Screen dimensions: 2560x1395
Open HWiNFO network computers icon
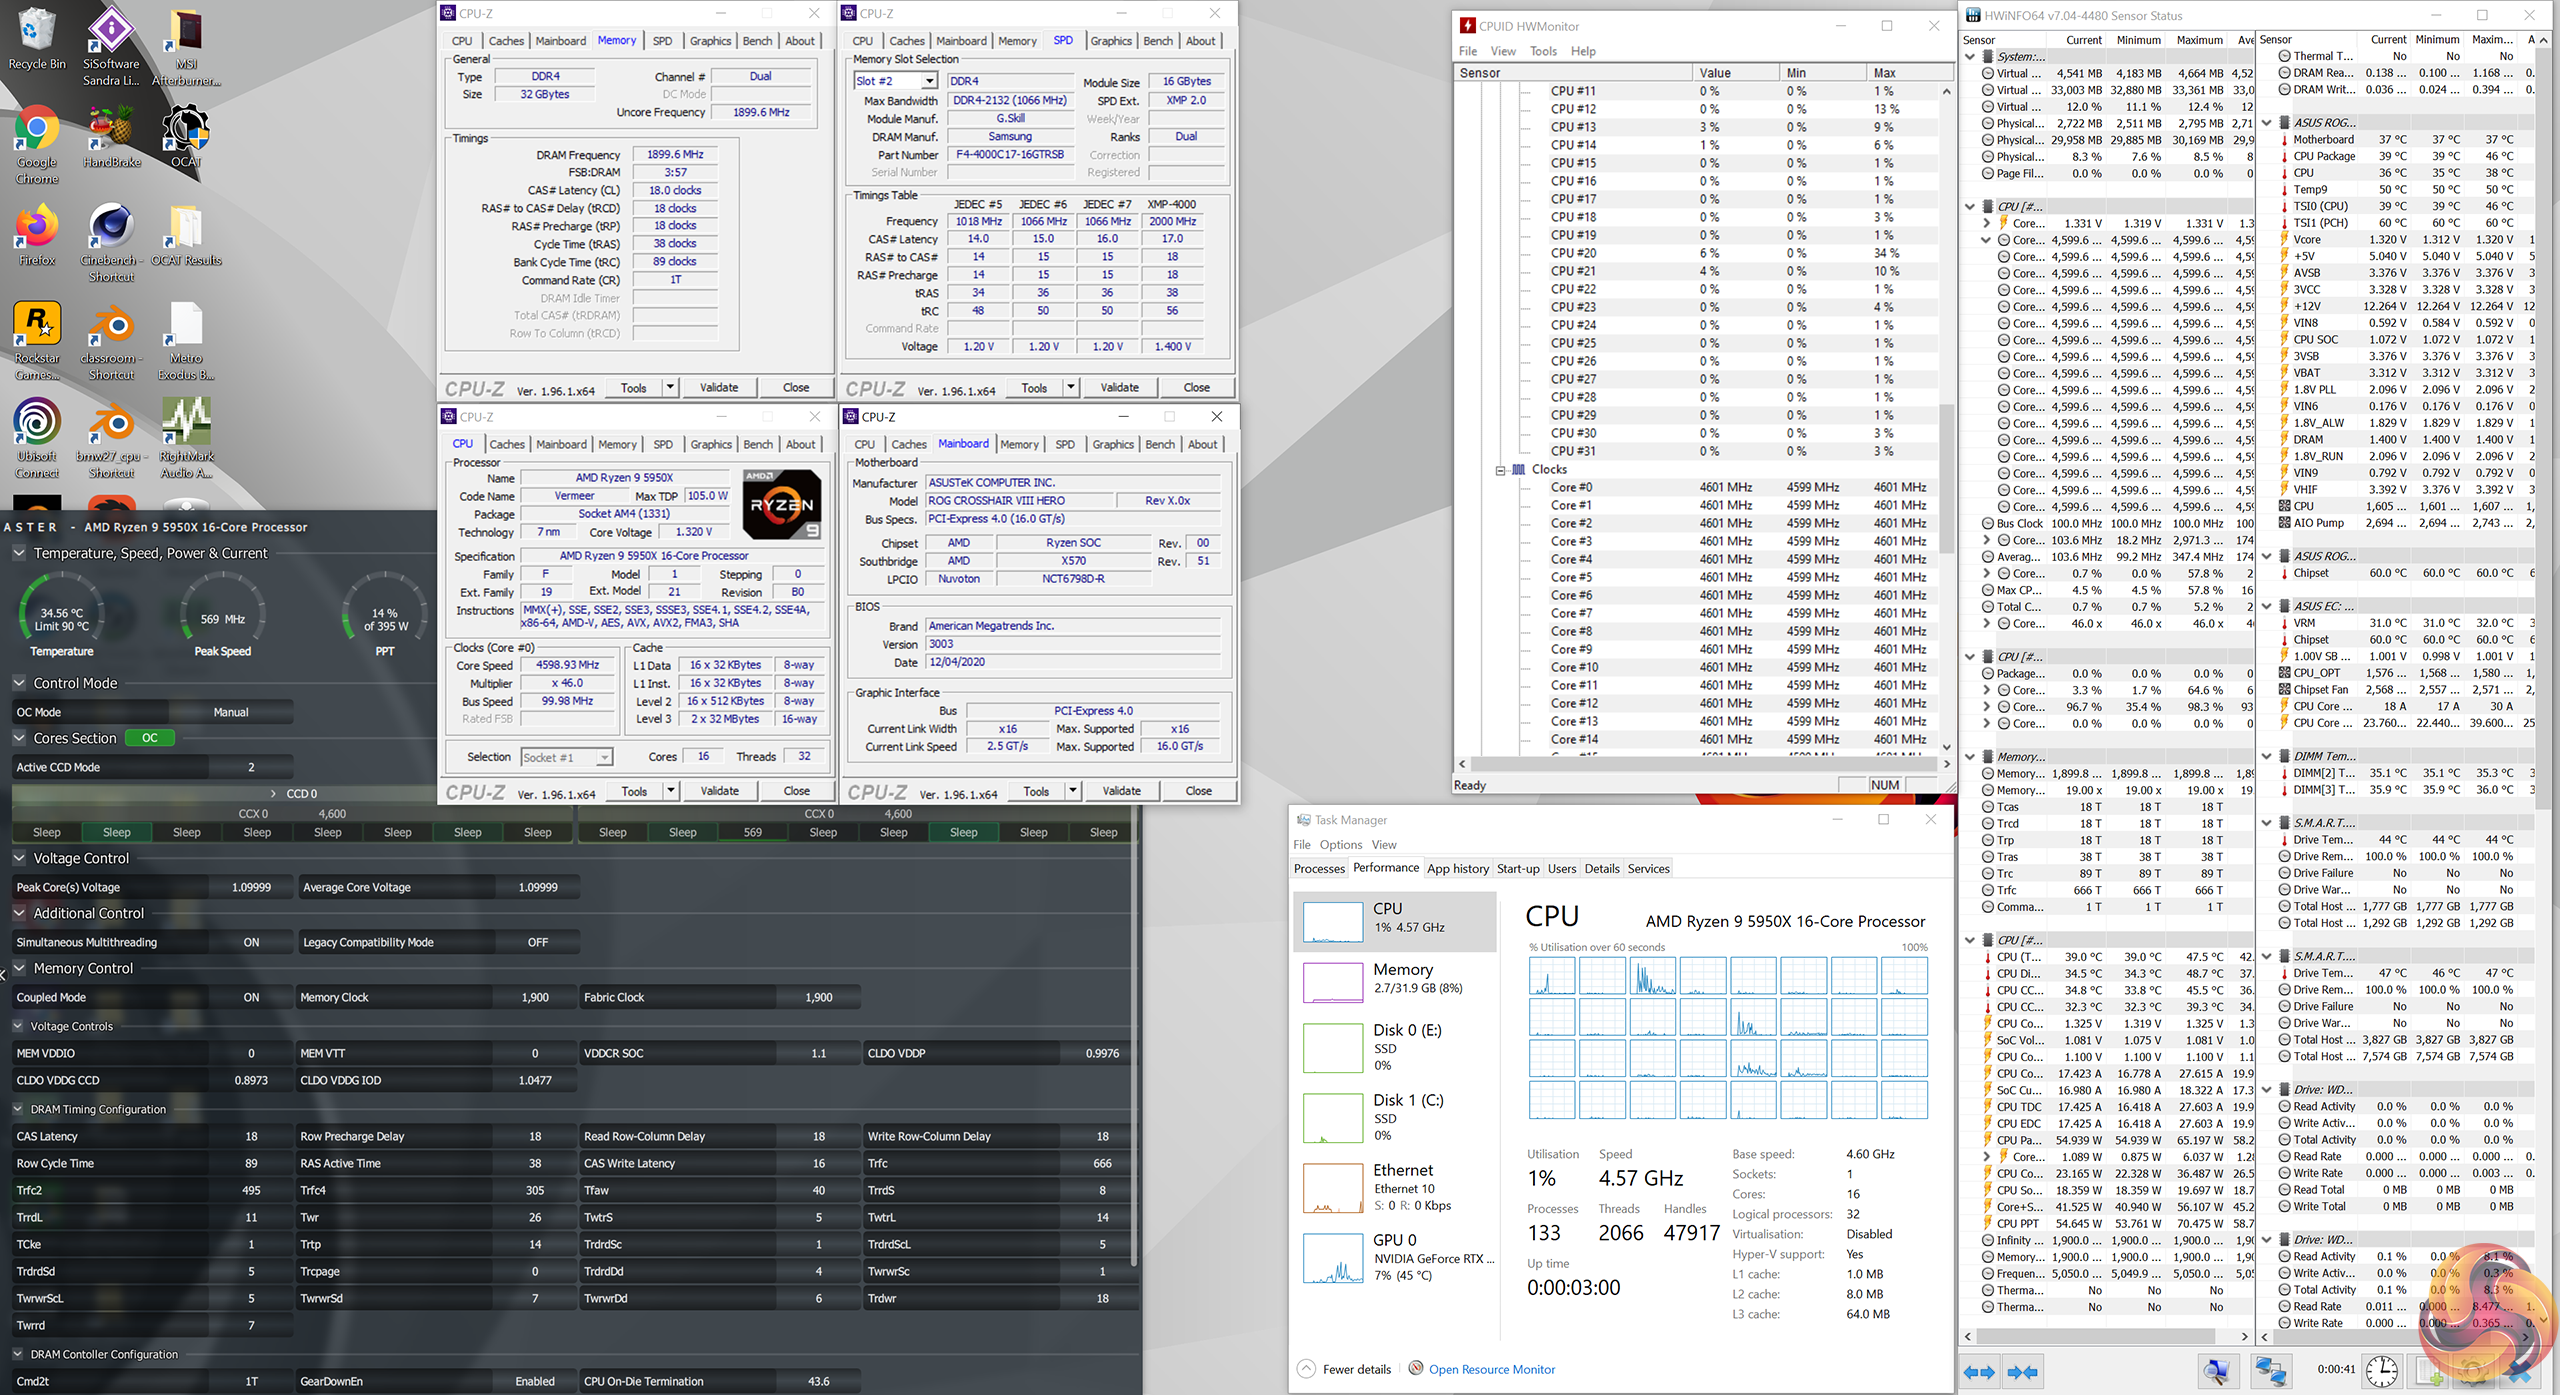click(2270, 1371)
